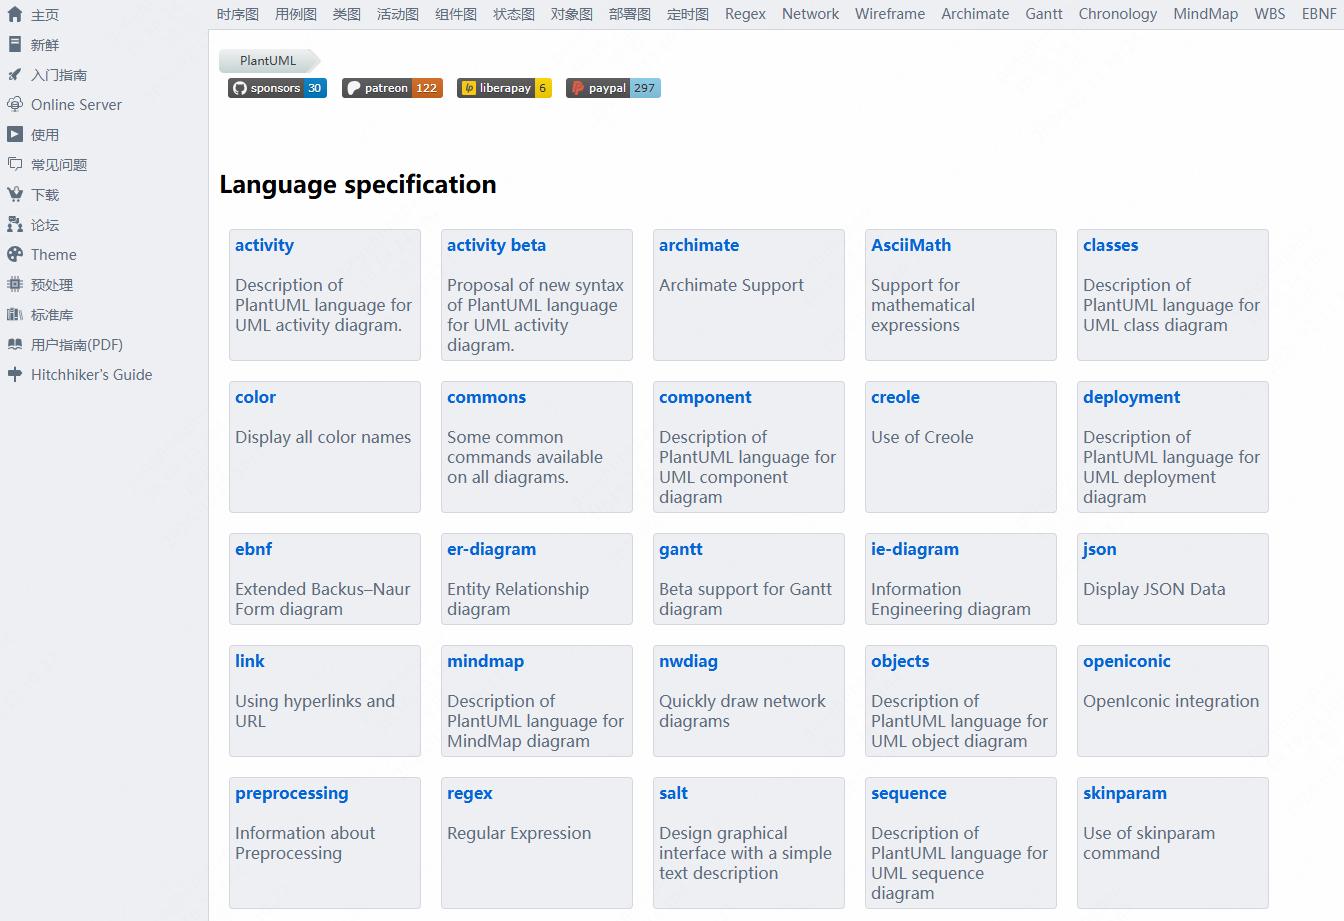This screenshot has height=921, width=1344.
Task: Open the regex card link
Action: click(469, 793)
